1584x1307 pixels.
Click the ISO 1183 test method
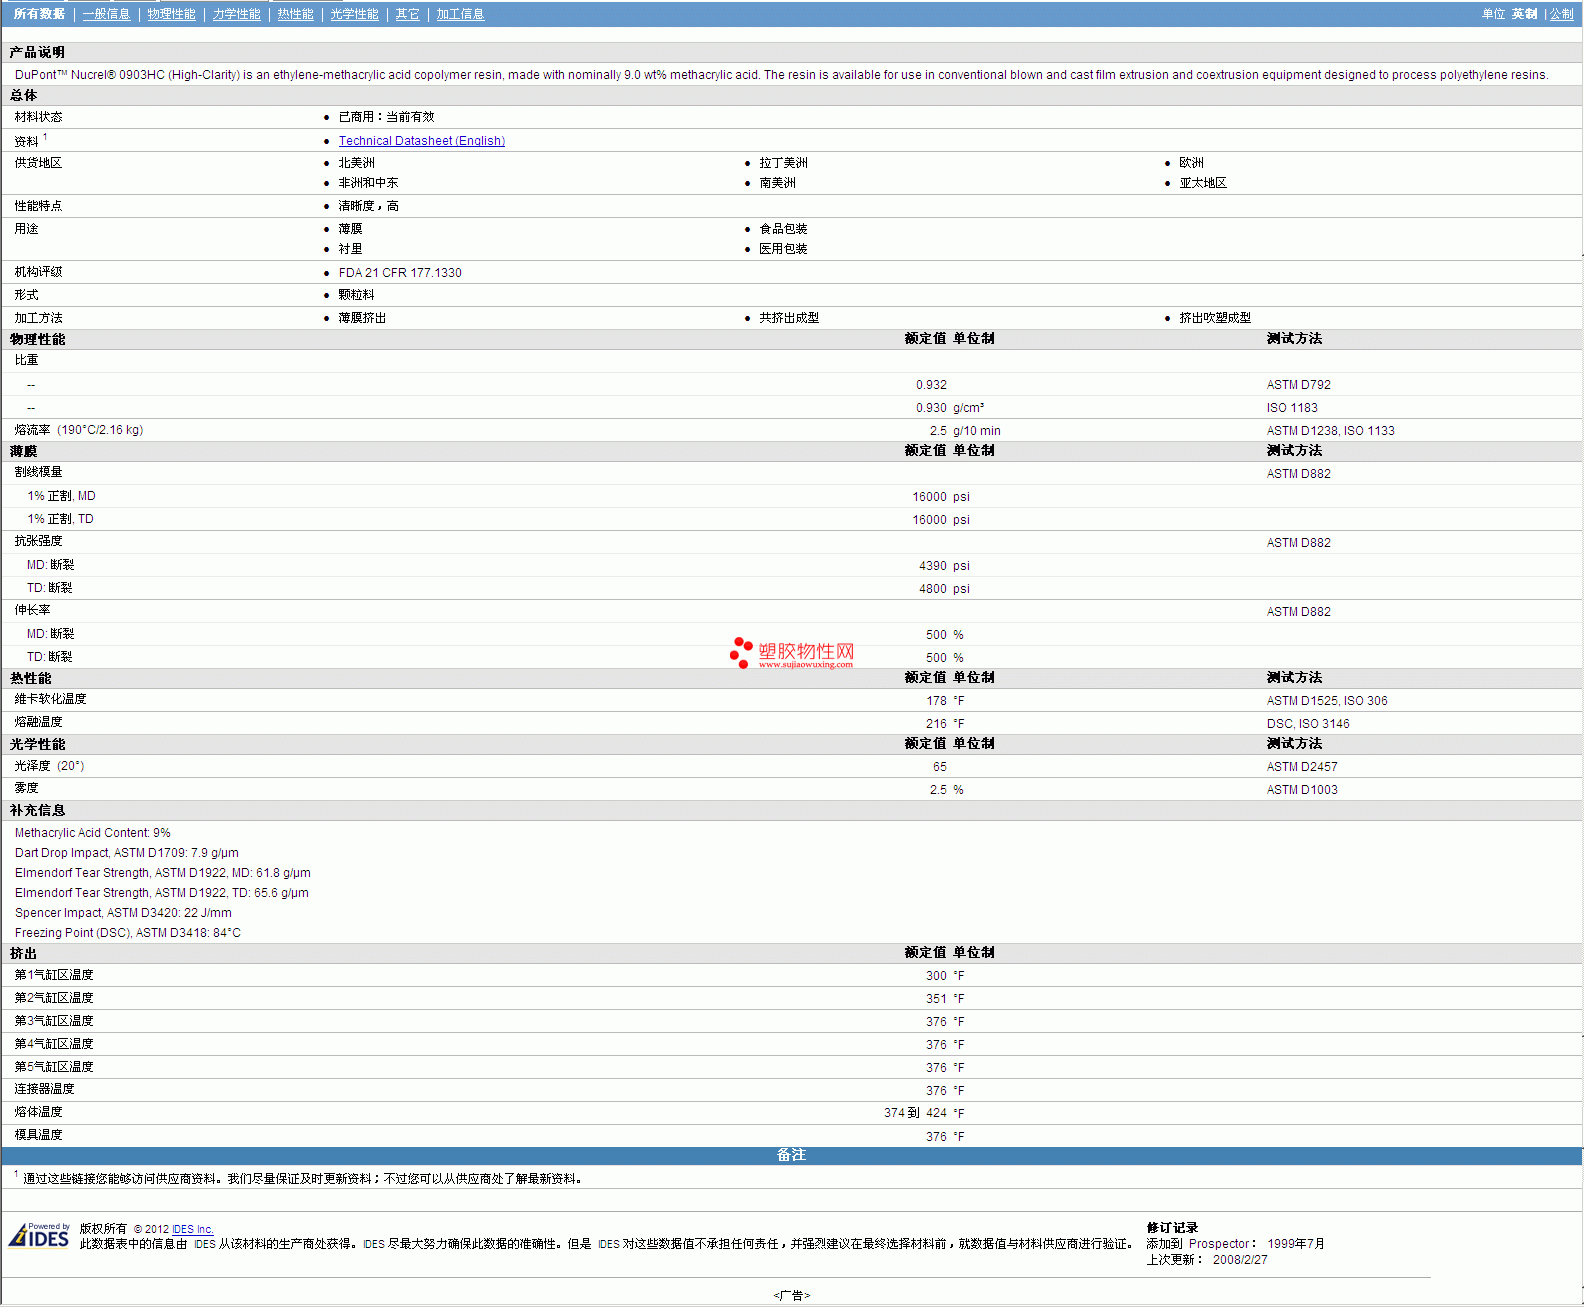tap(1292, 408)
